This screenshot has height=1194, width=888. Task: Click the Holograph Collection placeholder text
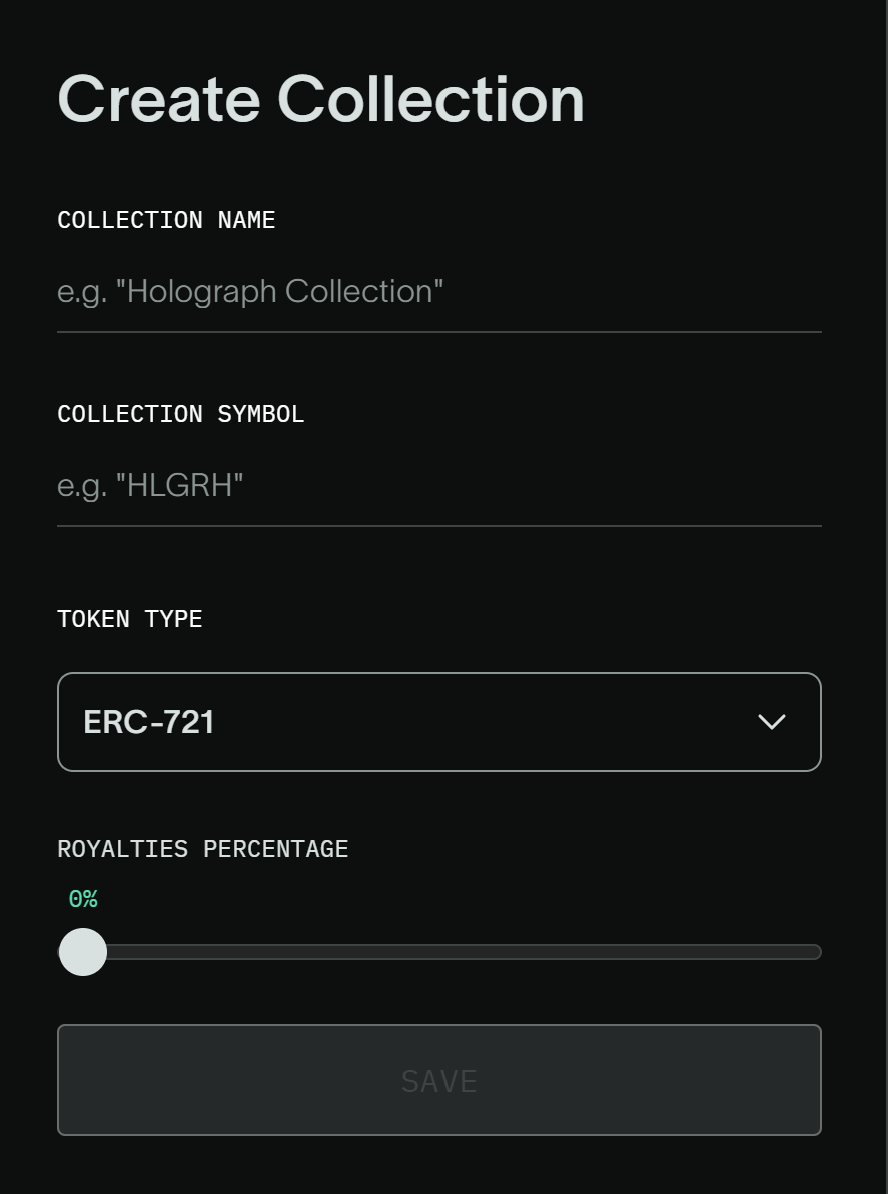point(249,291)
